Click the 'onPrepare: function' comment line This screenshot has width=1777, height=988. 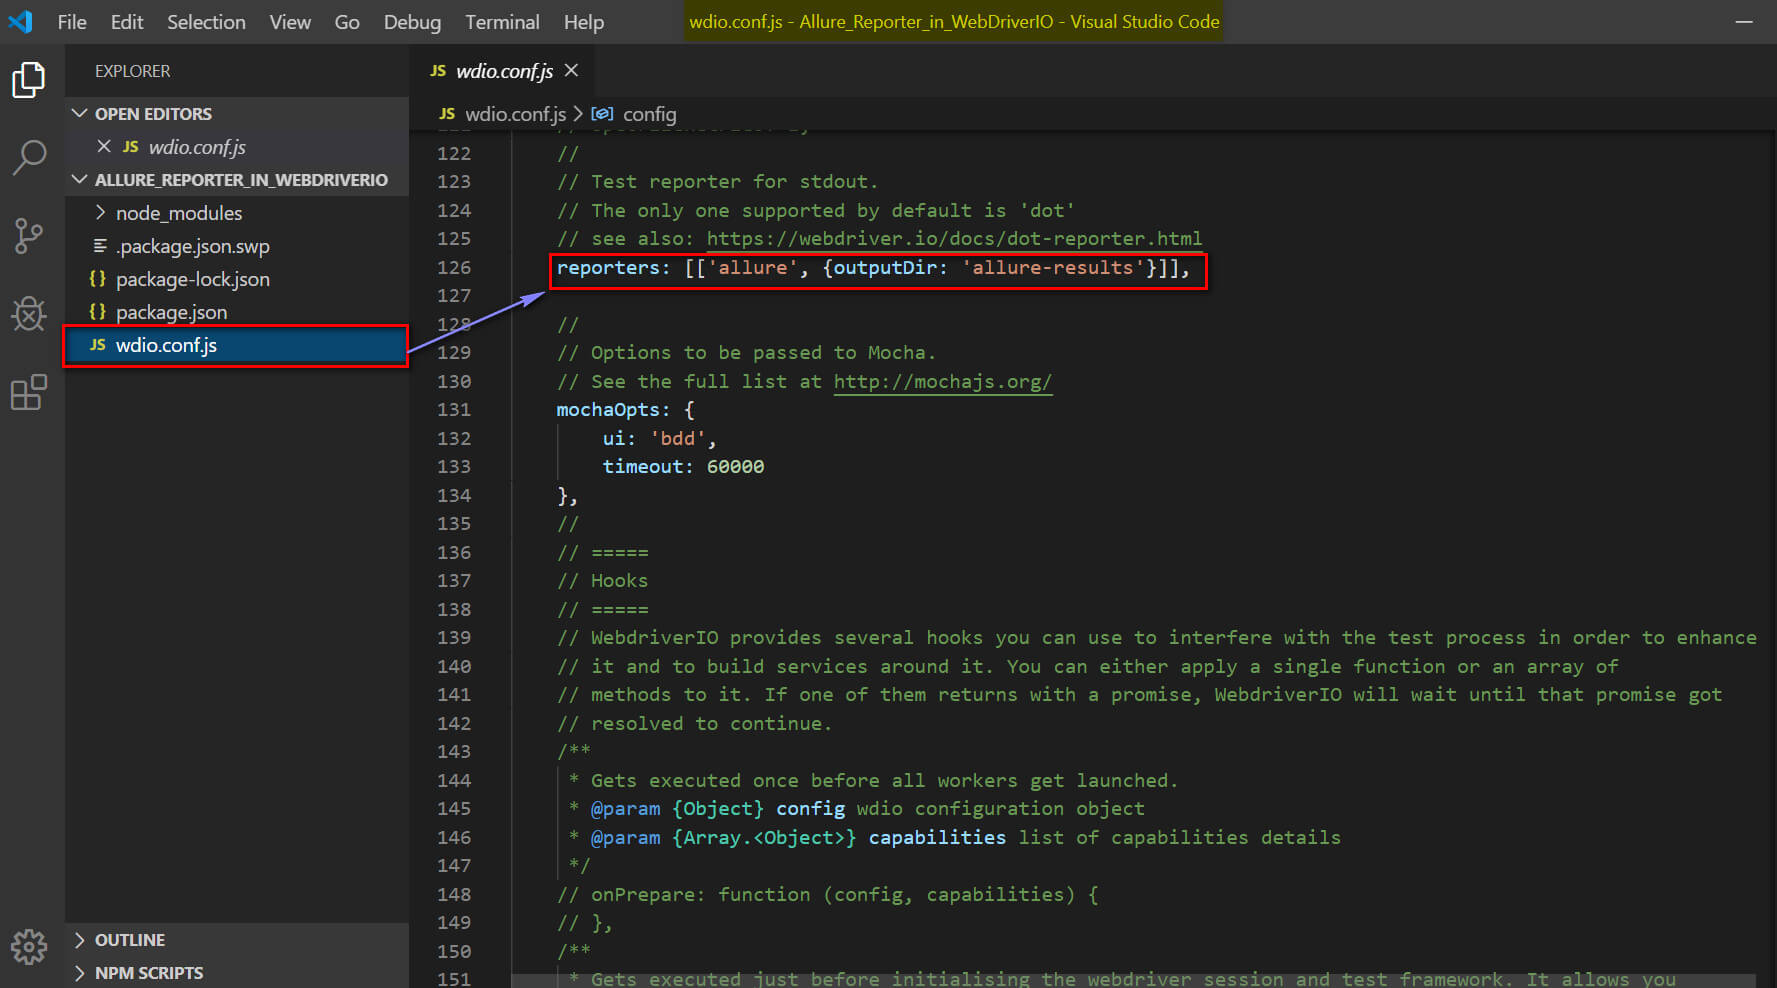[x=827, y=895]
